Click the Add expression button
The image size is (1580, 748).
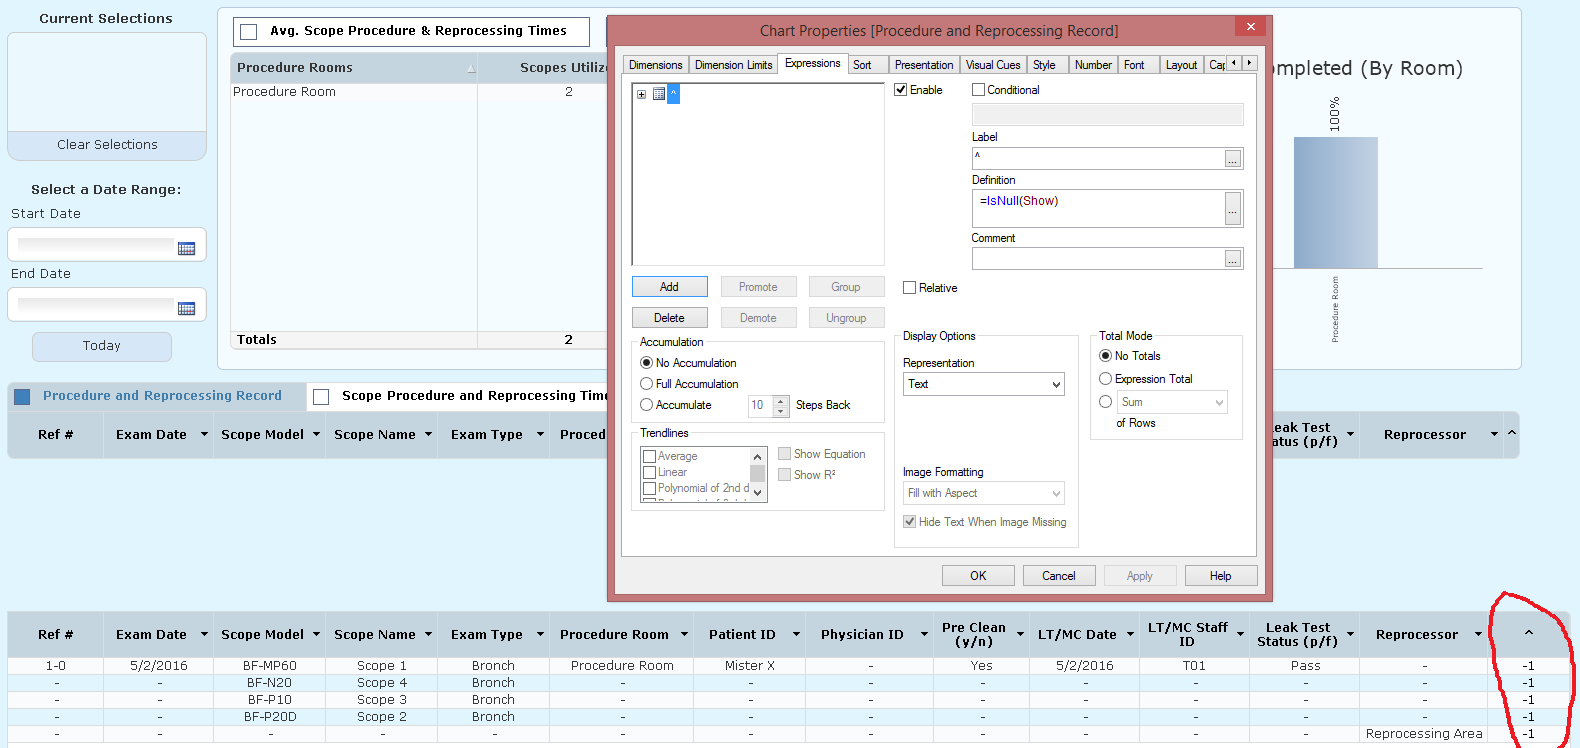pos(670,287)
